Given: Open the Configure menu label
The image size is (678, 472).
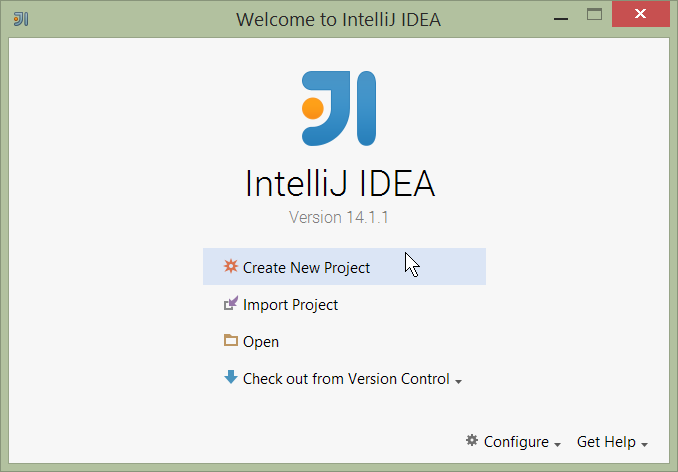Looking at the screenshot, I should coord(516,442).
